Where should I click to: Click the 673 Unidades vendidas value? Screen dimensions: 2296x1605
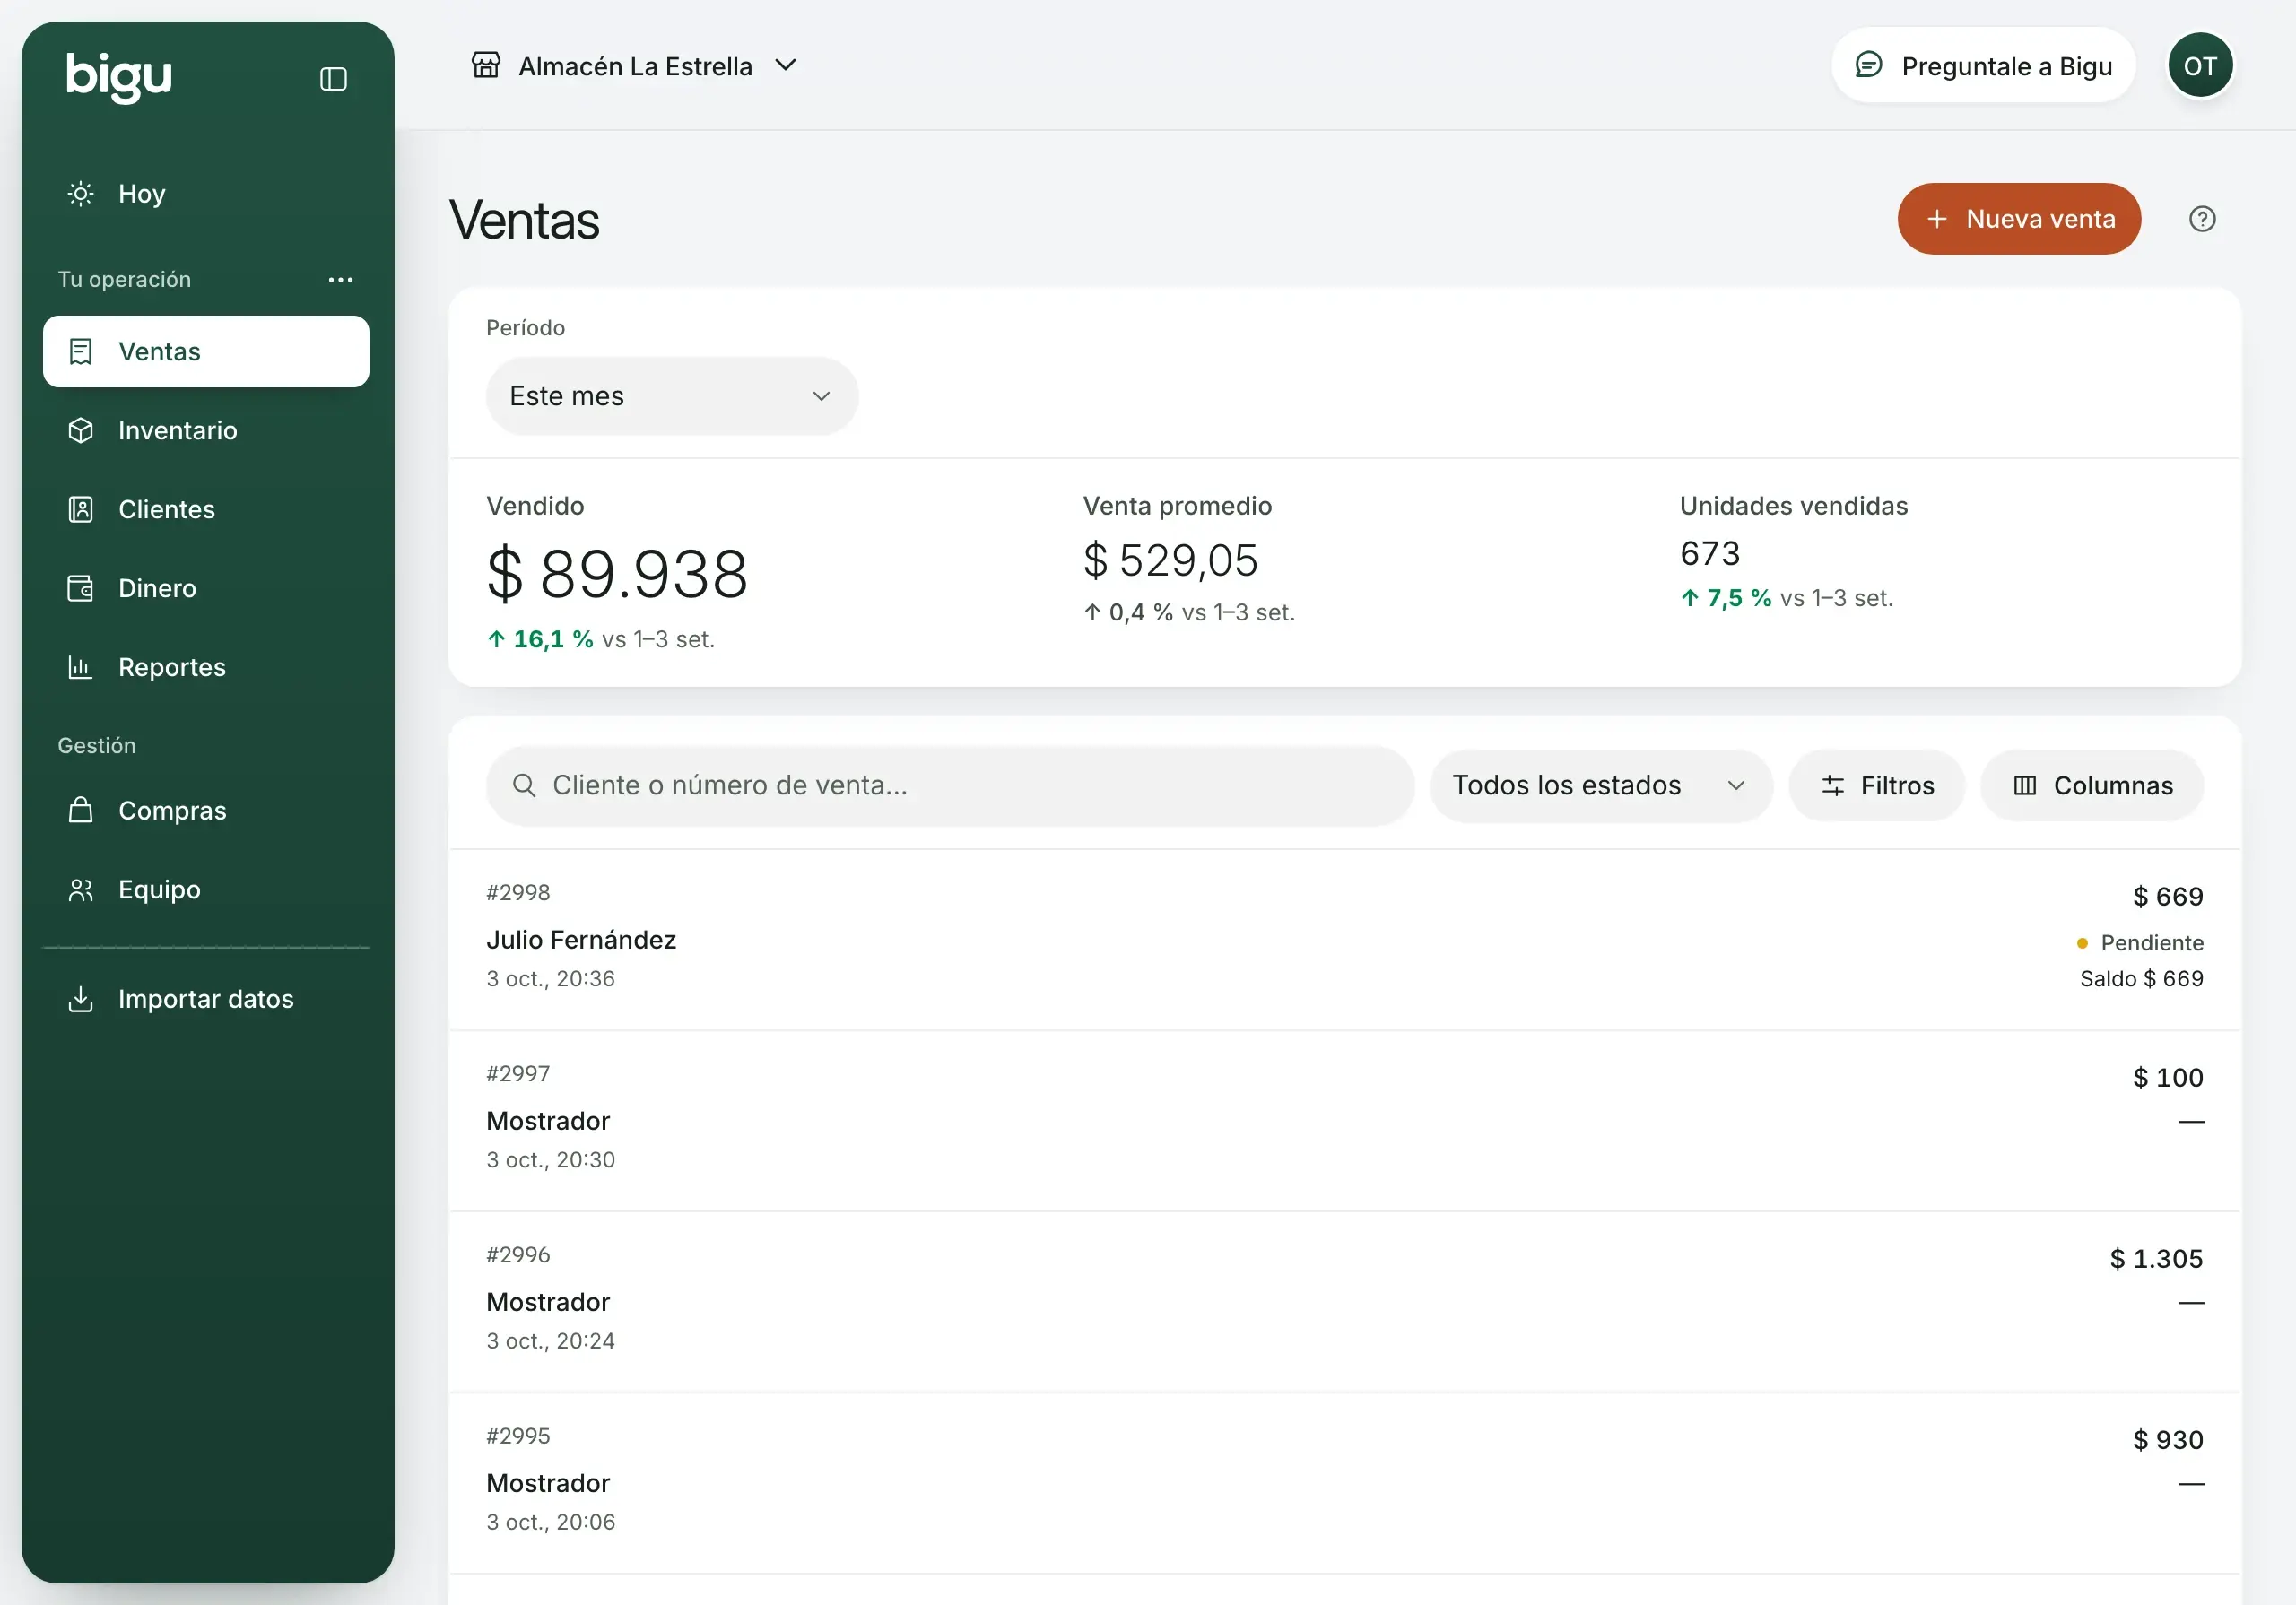tap(1710, 553)
